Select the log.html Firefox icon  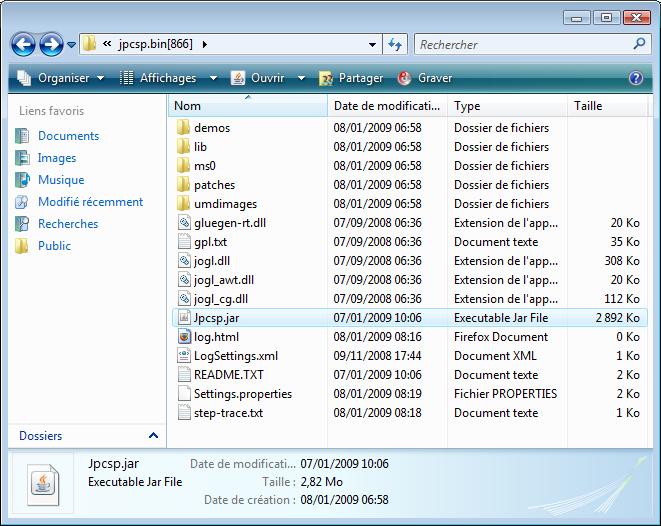(x=184, y=336)
